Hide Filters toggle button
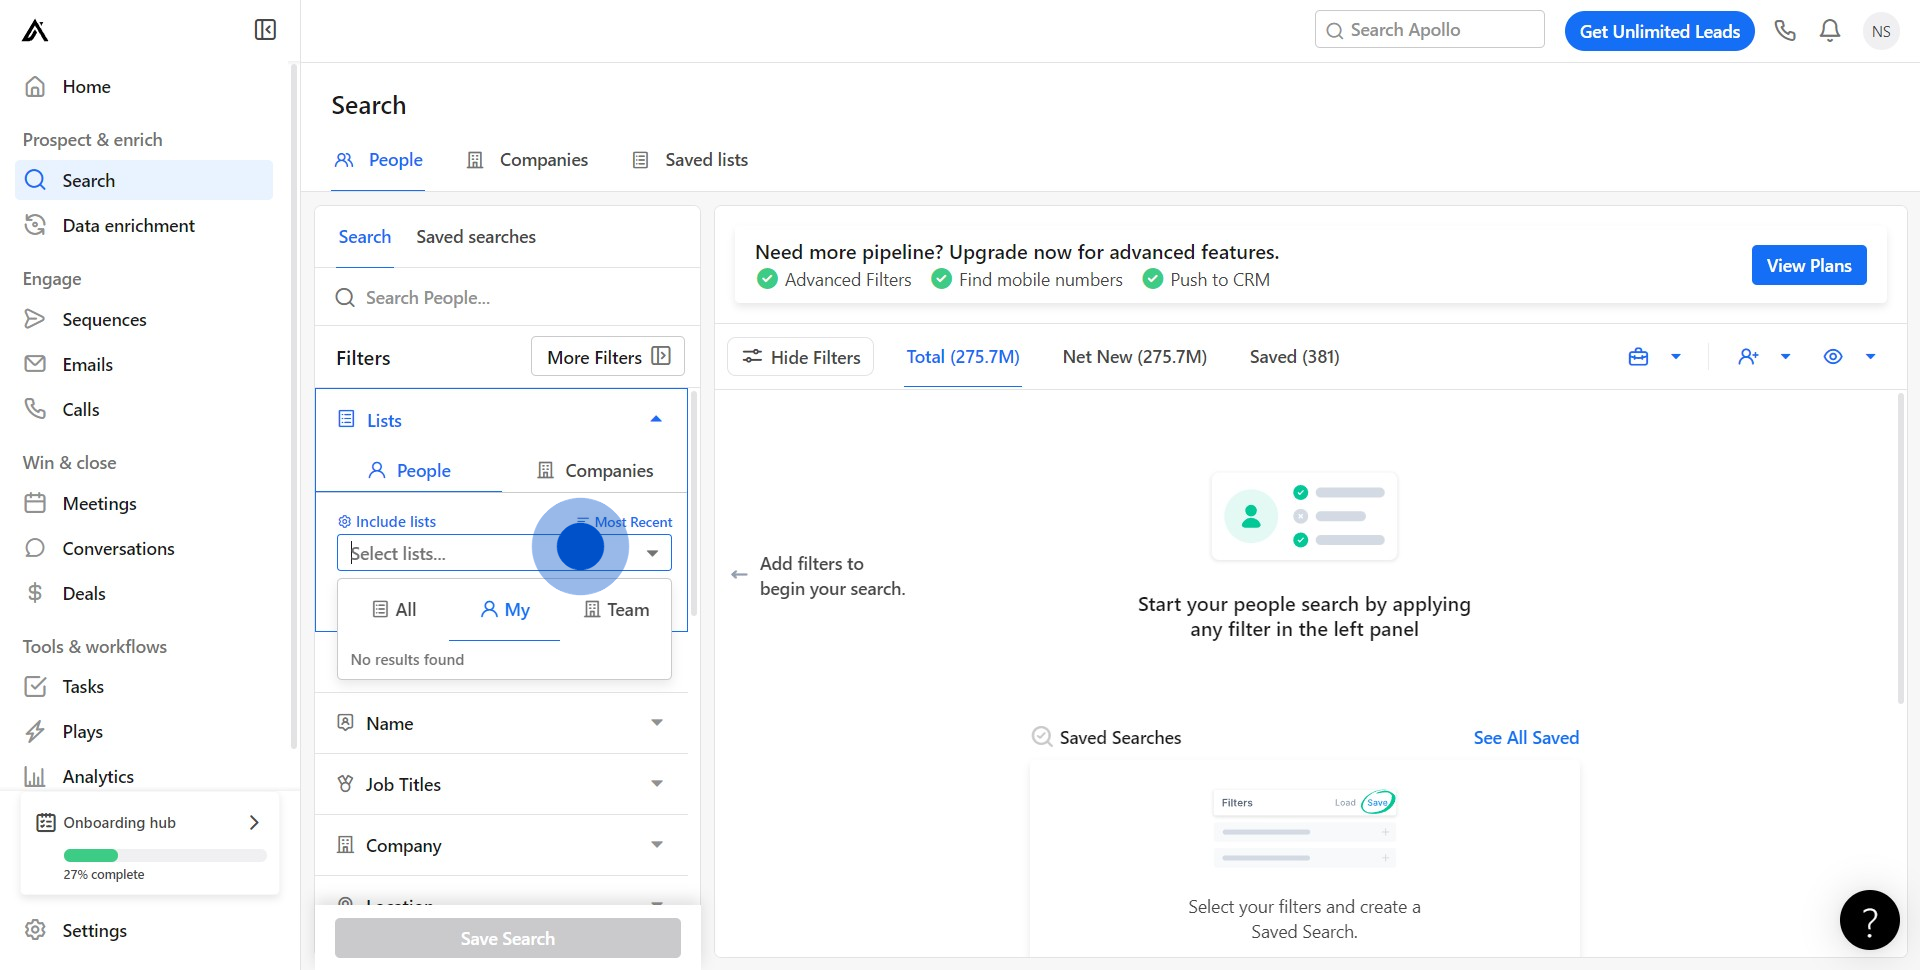Viewport: 1920px width, 970px height. [x=800, y=357]
